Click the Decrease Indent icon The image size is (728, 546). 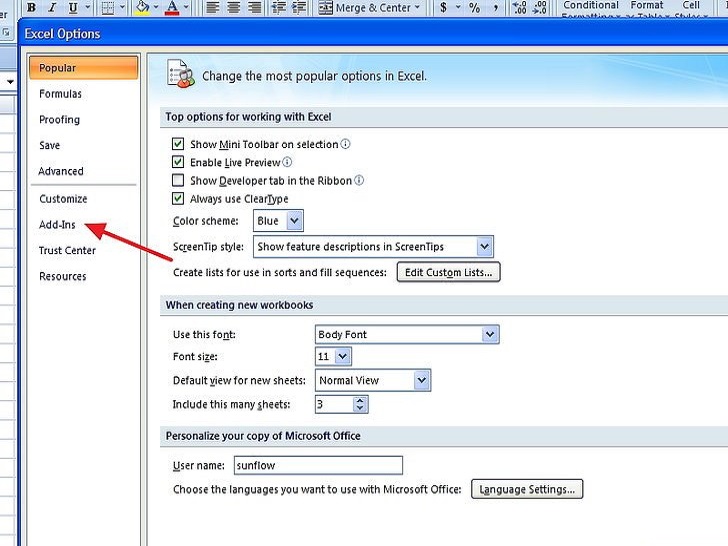pos(278,7)
